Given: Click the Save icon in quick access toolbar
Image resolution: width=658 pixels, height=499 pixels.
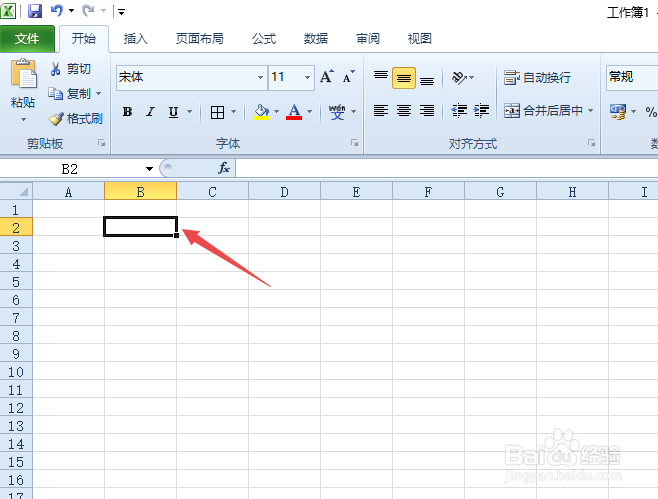Looking at the screenshot, I should (35, 11).
